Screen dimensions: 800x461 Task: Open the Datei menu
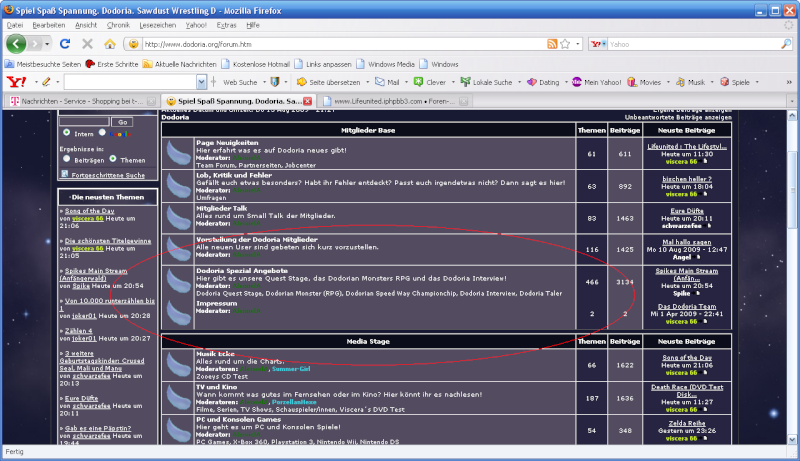pyautogui.click(x=15, y=25)
